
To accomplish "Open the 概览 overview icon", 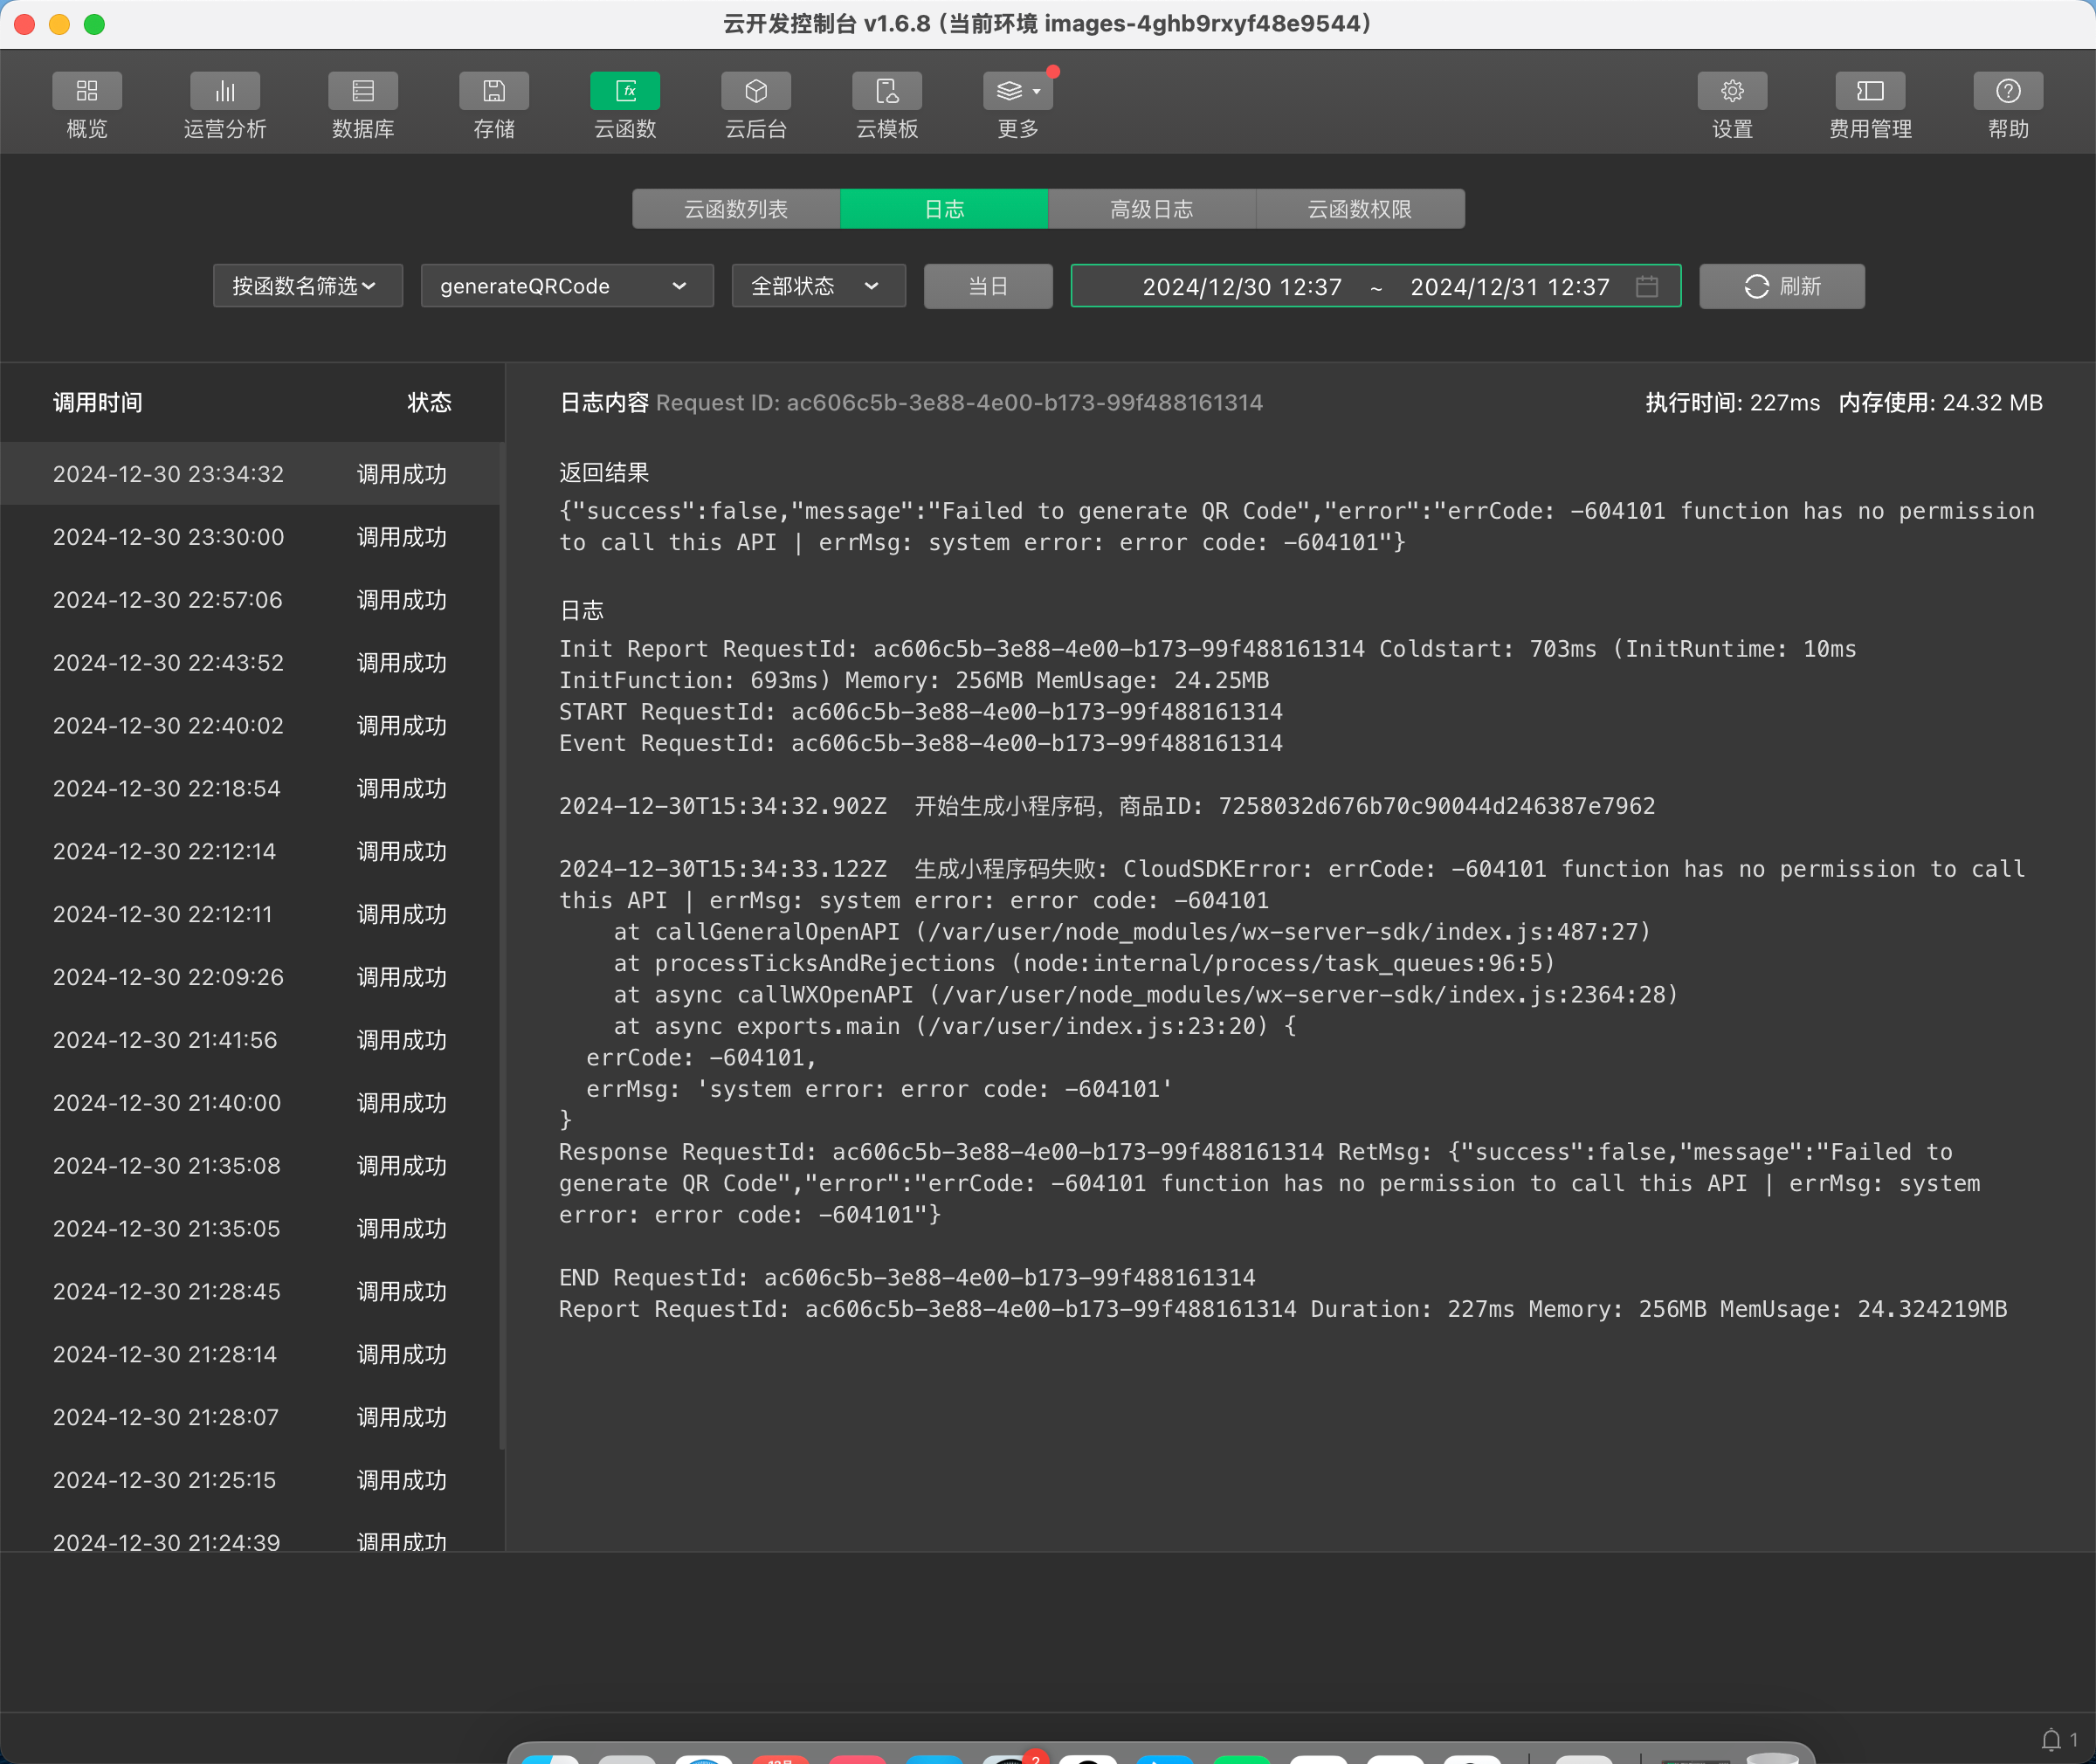I will [87, 92].
